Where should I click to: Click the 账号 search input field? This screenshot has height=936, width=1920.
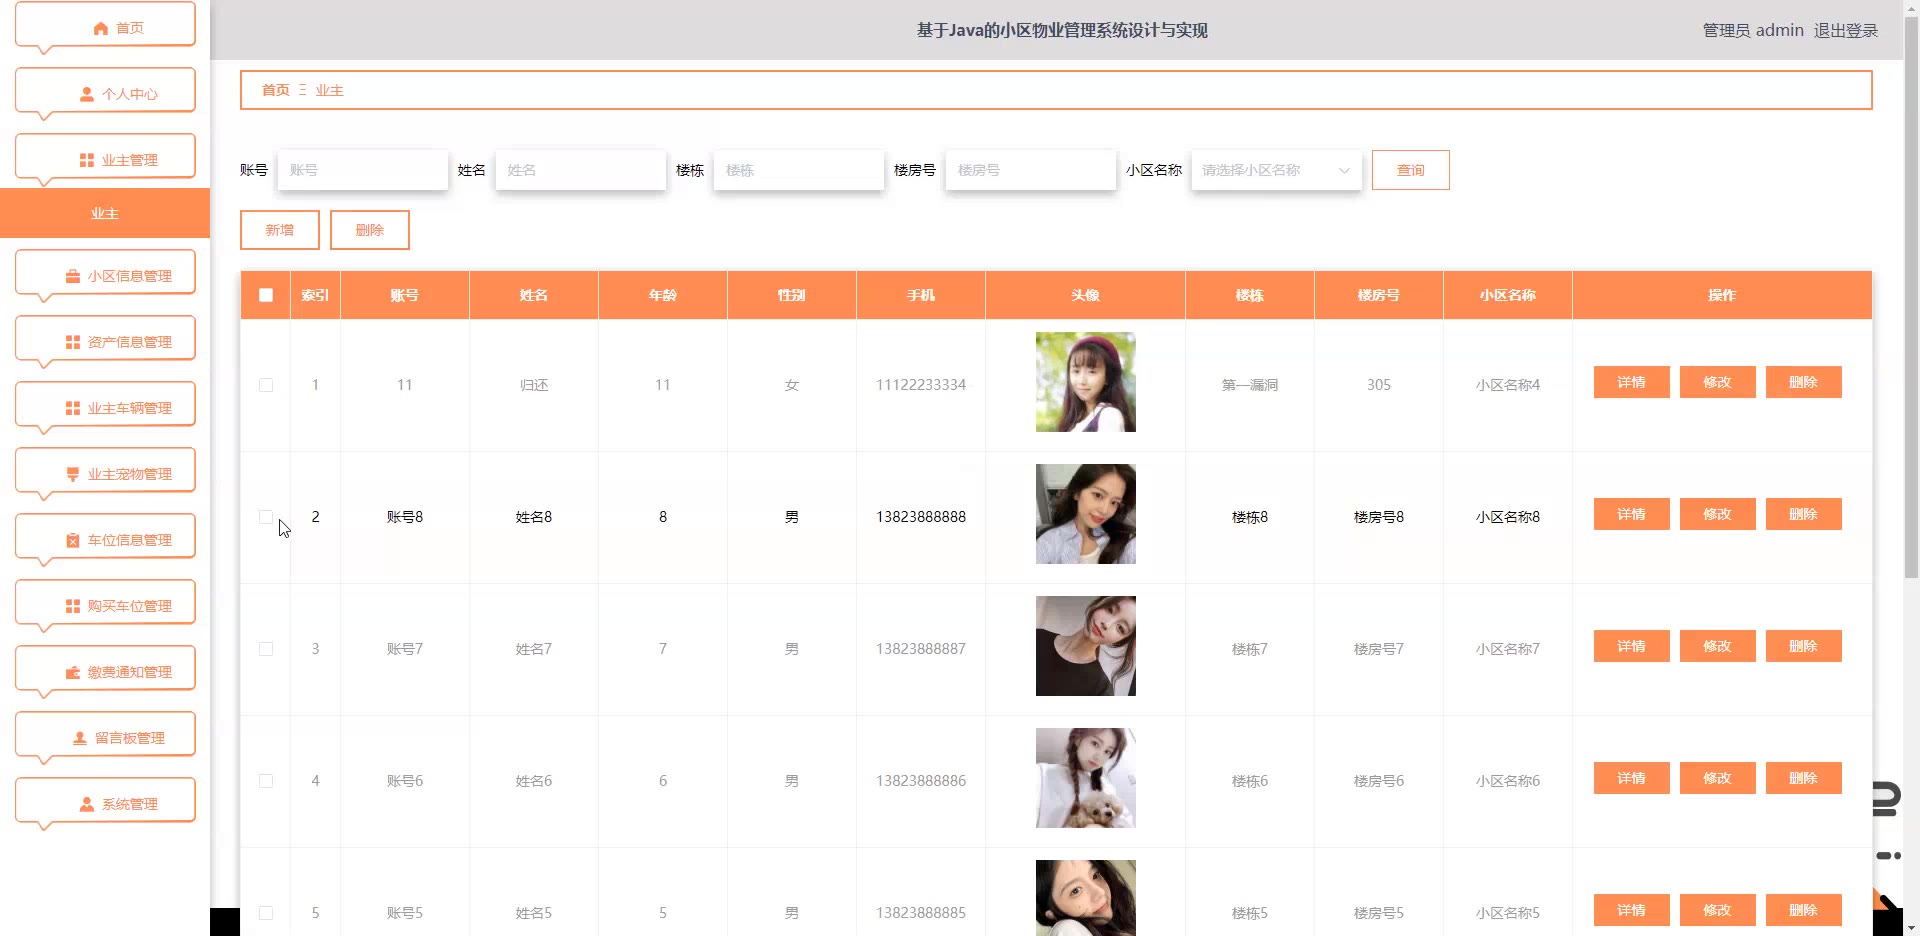pyautogui.click(x=363, y=170)
